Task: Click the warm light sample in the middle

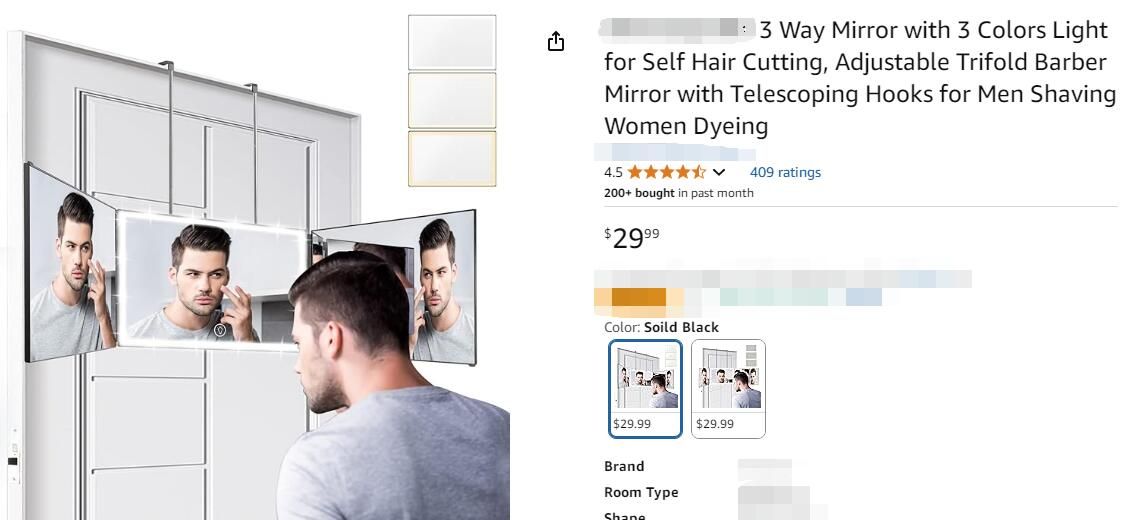Action: 452,100
